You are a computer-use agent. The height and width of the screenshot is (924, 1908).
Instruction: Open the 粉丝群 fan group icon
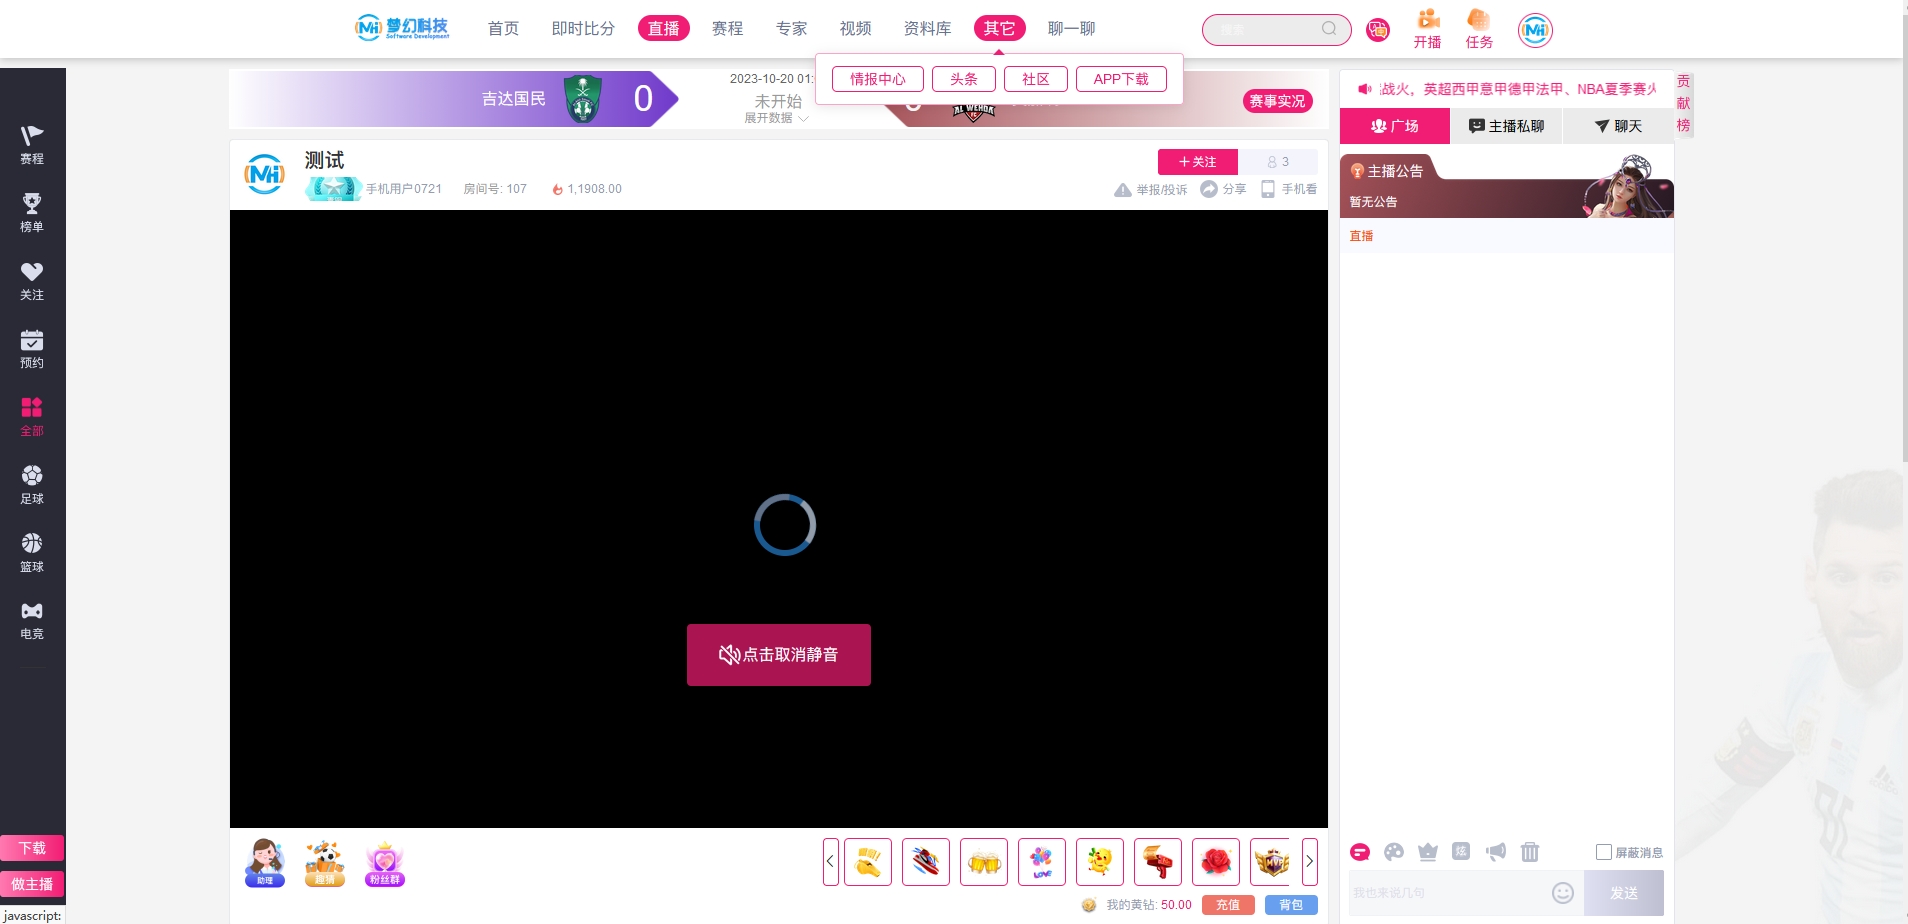point(384,864)
